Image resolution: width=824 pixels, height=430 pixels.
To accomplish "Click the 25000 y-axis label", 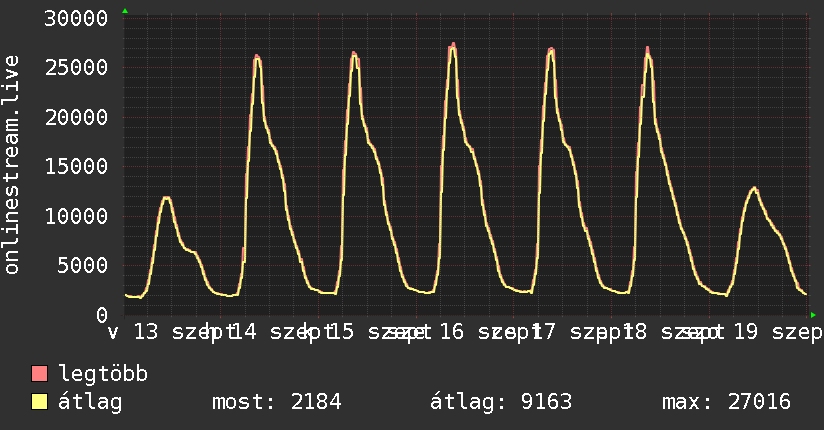I will [76, 67].
